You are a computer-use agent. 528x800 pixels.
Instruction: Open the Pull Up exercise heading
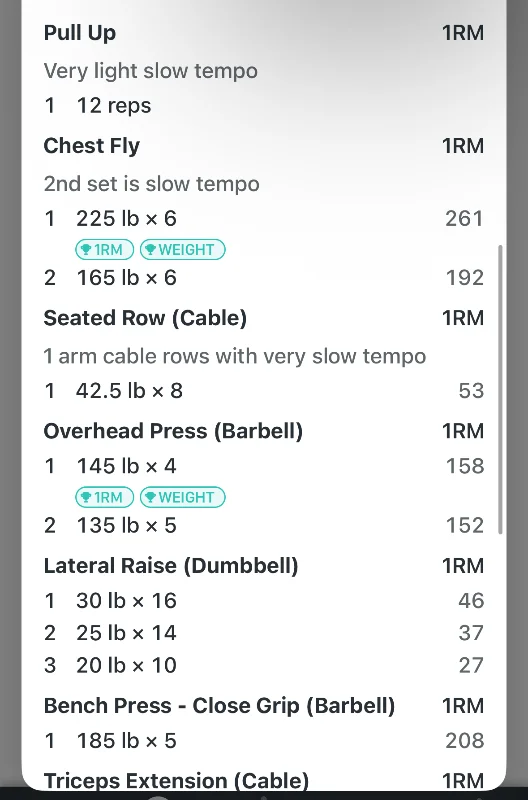pos(80,33)
